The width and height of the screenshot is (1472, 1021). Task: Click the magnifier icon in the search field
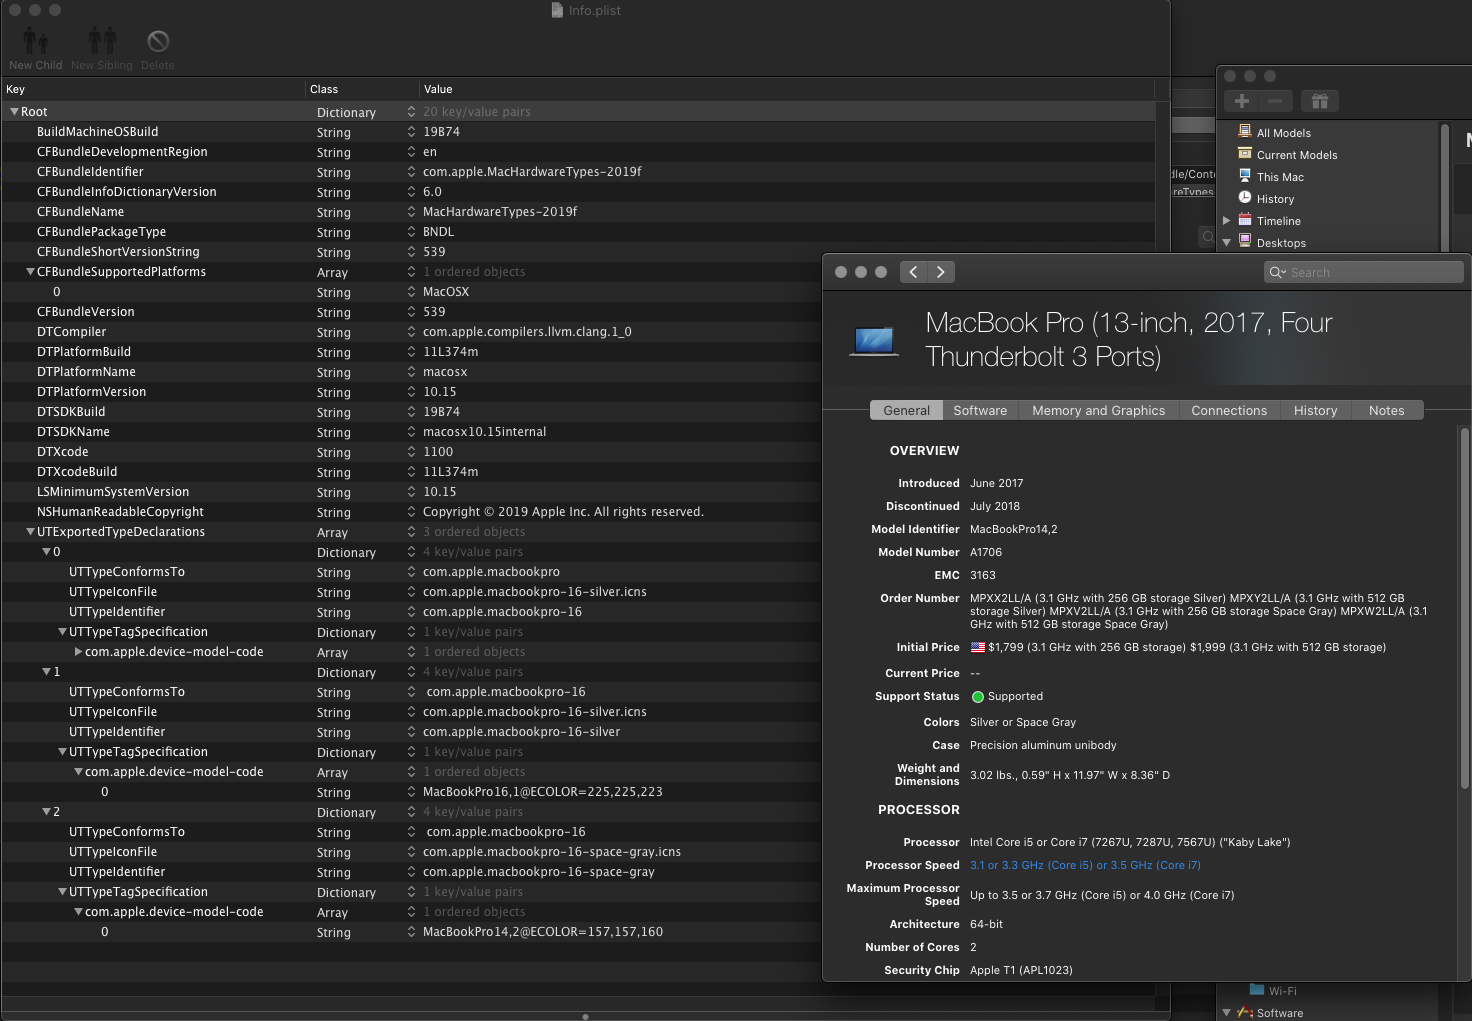(x=1277, y=272)
